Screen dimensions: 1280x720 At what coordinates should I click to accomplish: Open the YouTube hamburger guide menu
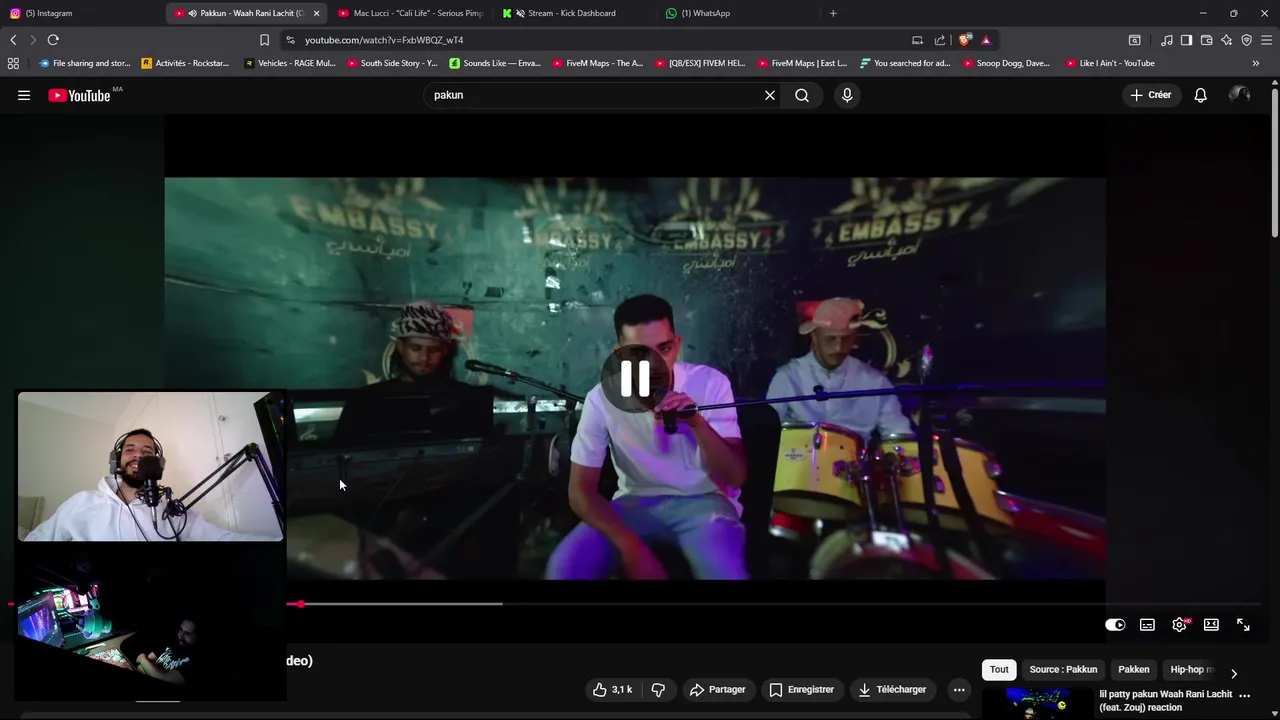click(x=24, y=95)
